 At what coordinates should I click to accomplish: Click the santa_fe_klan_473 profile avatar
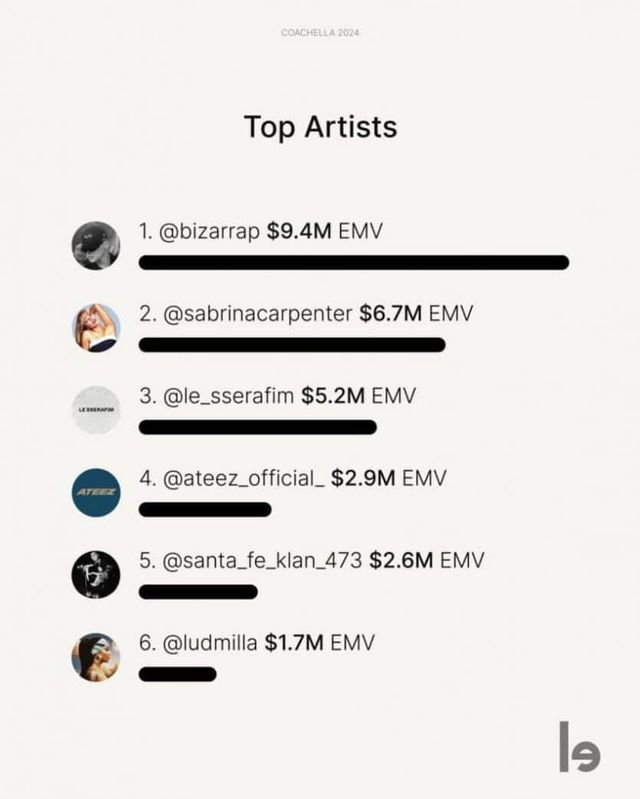pyautogui.click(x=96, y=575)
